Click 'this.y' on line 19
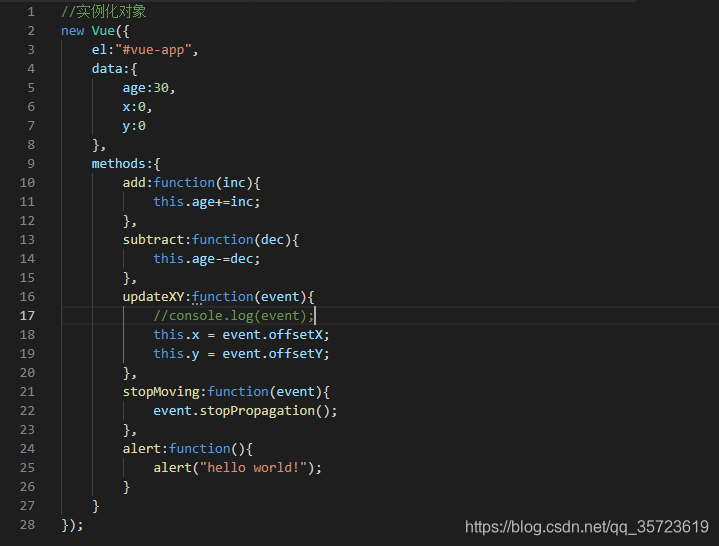Viewport: 719px width, 546px height. (x=176, y=354)
